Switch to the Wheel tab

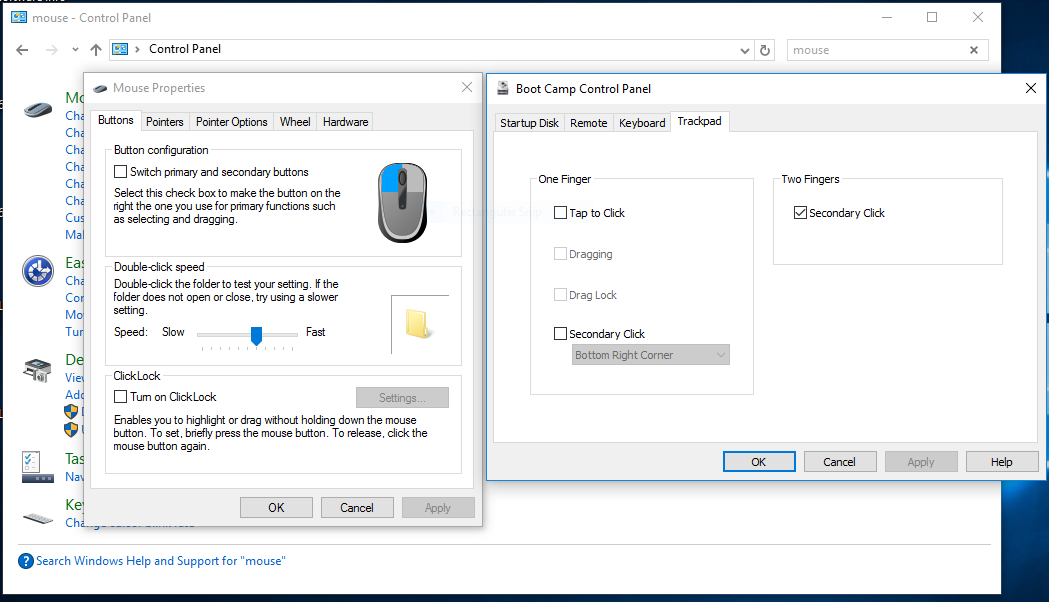[295, 122]
